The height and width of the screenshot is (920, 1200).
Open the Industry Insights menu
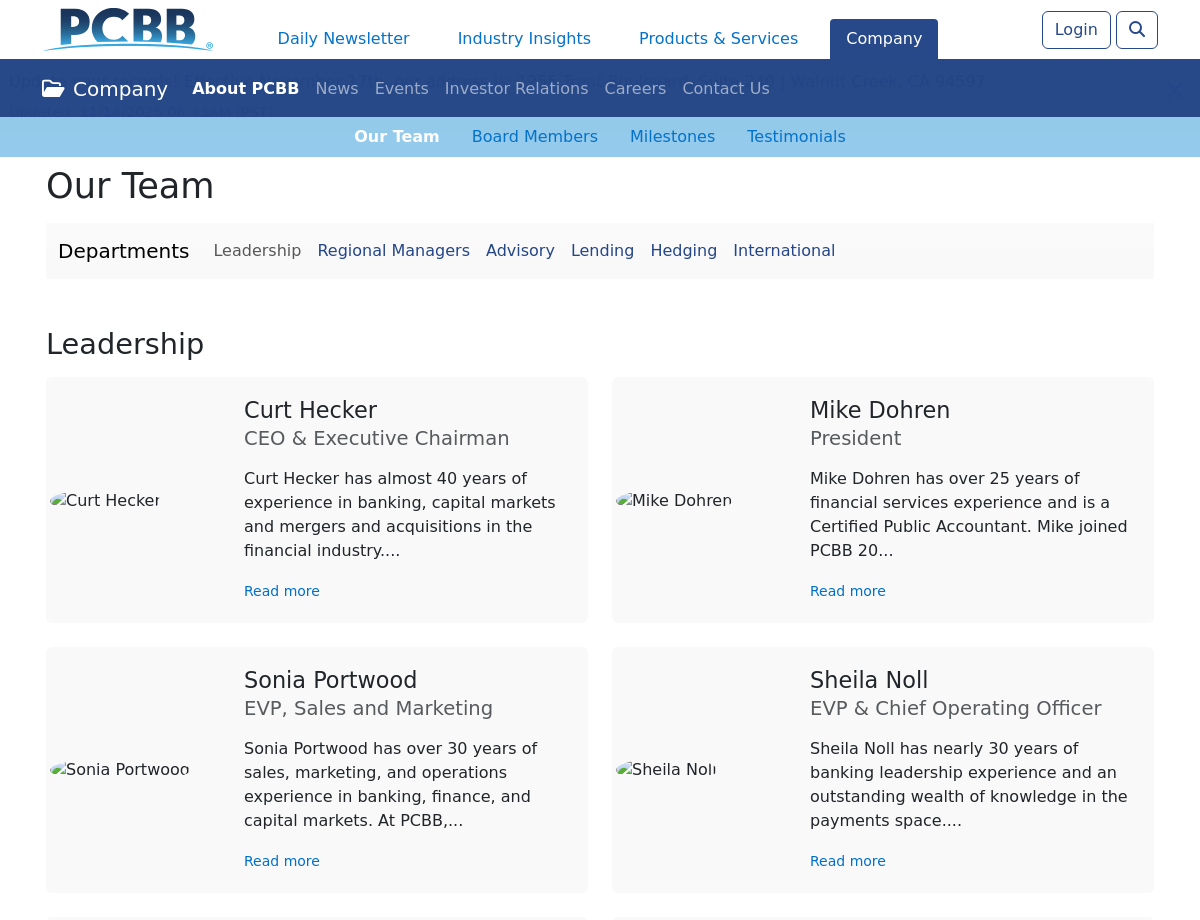point(524,39)
